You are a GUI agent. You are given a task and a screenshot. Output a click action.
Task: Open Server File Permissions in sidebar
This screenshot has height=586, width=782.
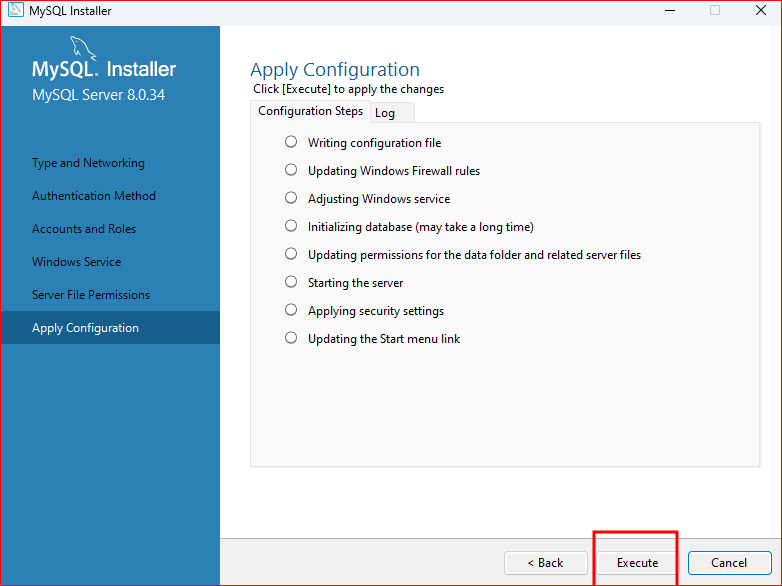pos(91,295)
